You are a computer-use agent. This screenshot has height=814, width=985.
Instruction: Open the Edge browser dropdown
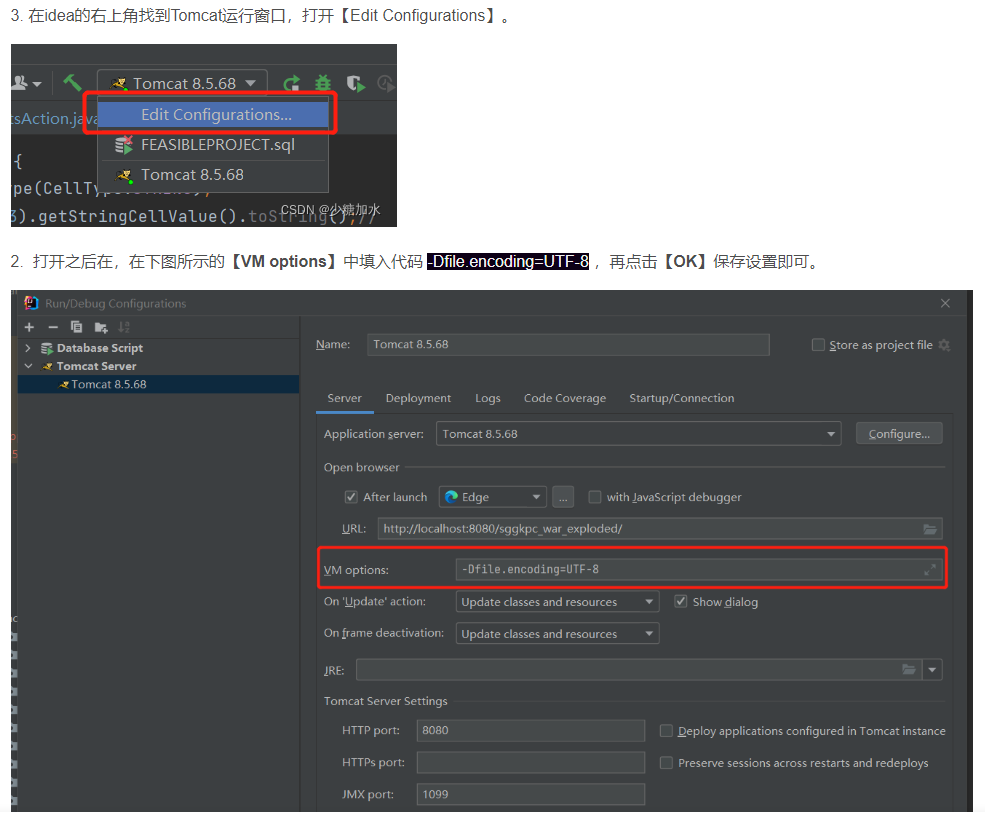pyautogui.click(x=492, y=497)
